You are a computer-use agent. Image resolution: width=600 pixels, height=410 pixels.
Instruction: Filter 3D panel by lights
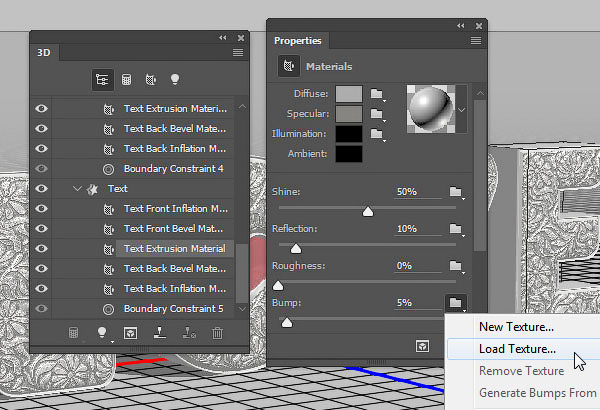175,79
